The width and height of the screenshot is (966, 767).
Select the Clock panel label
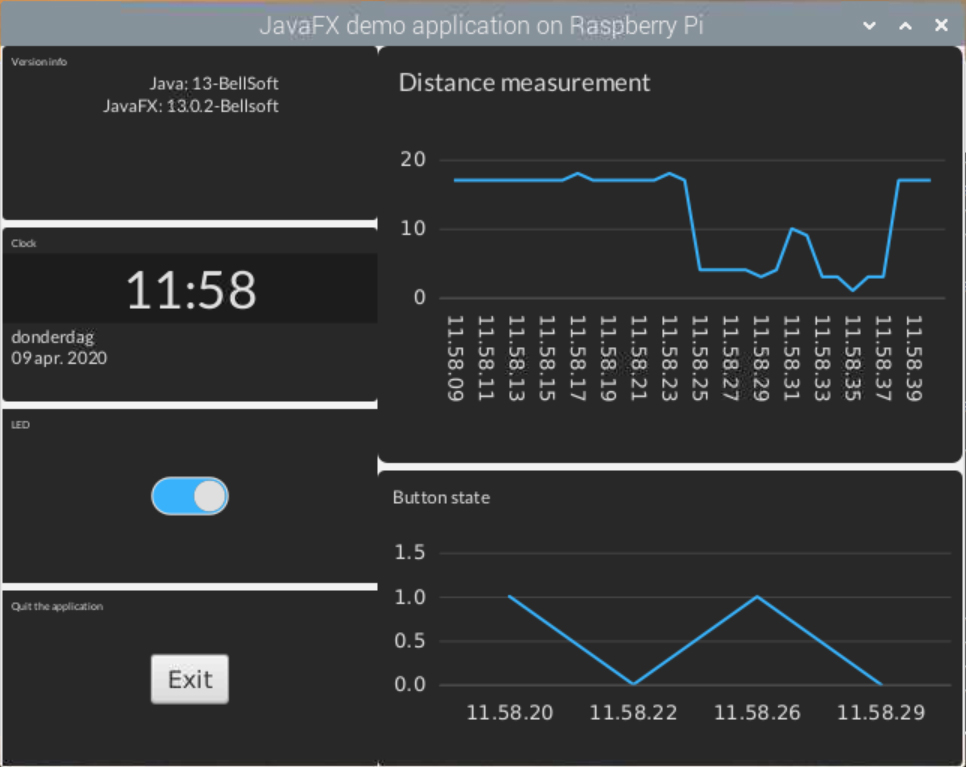pos(23,242)
